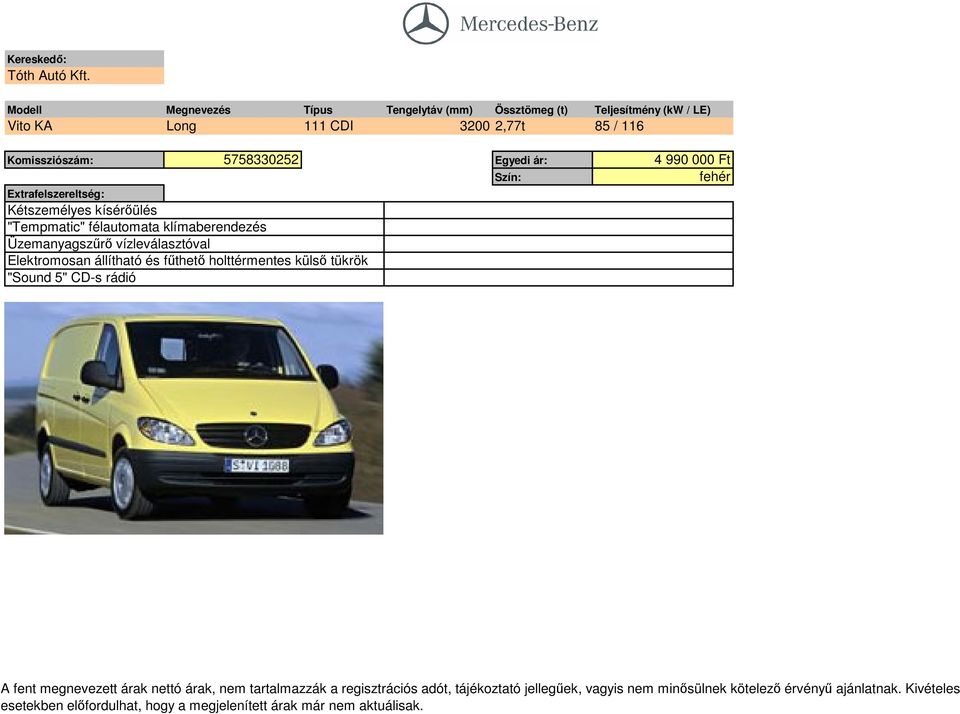
Task: Select the weight value '2,77t'
Action: pyautogui.click(x=510, y=126)
